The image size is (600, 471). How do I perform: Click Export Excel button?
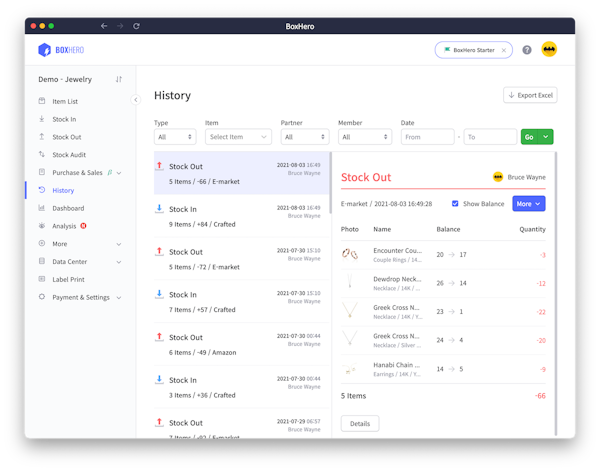click(x=530, y=95)
